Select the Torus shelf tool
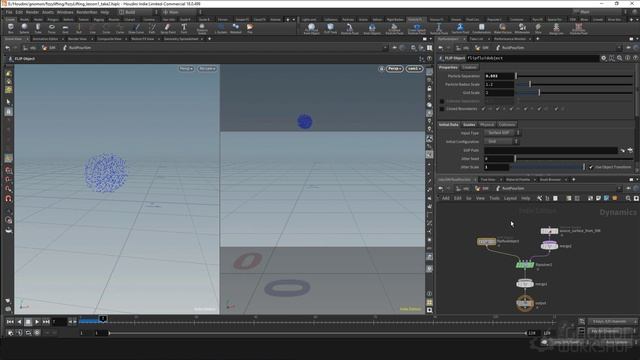640x360 pixels. point(51,28)
